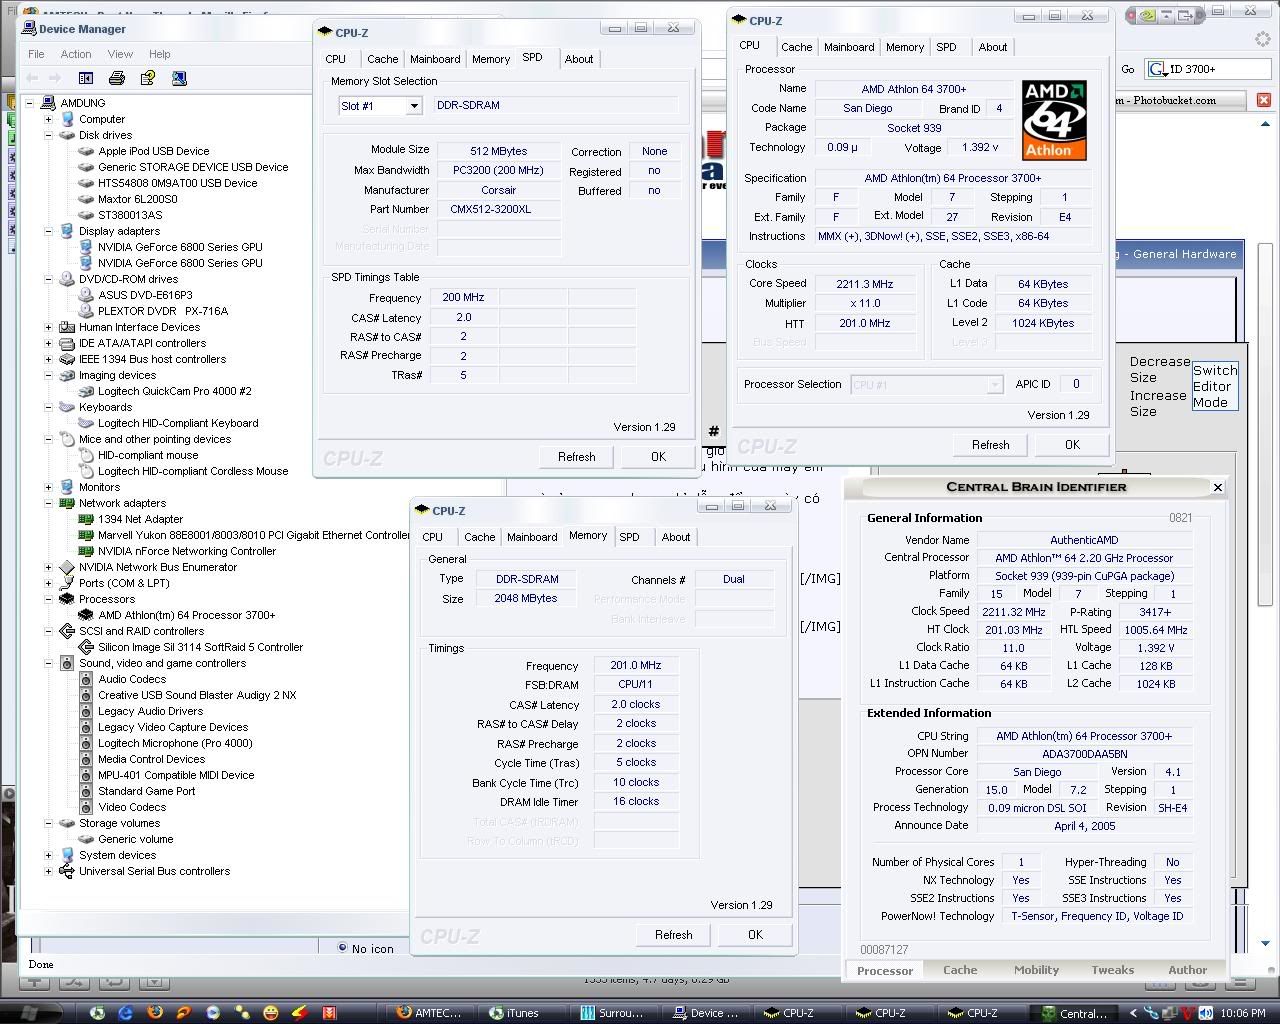Viewport: 1280px width, 1024px height.
Task: Select the first NVIDIA GeForce 6800 adapter icon
Action: click(86, 247)
